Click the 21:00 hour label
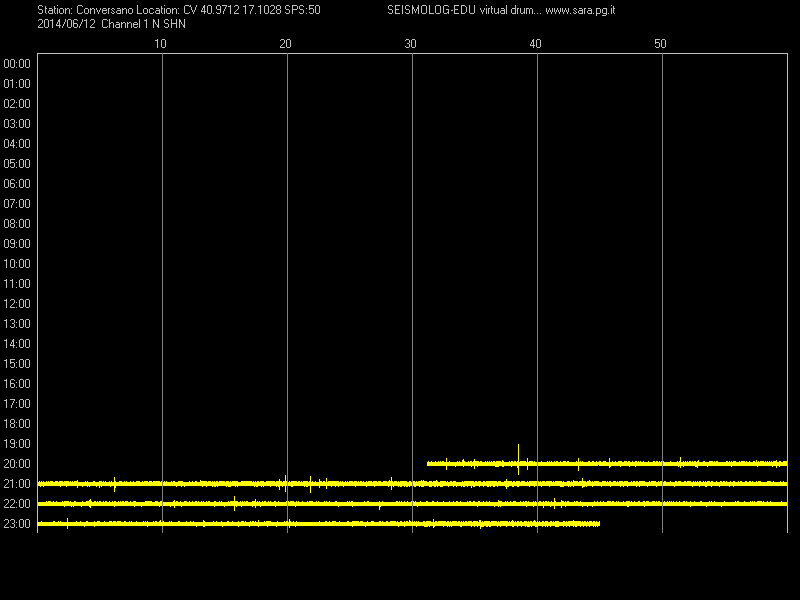This screenshot has height=600, width=800. 17,484
